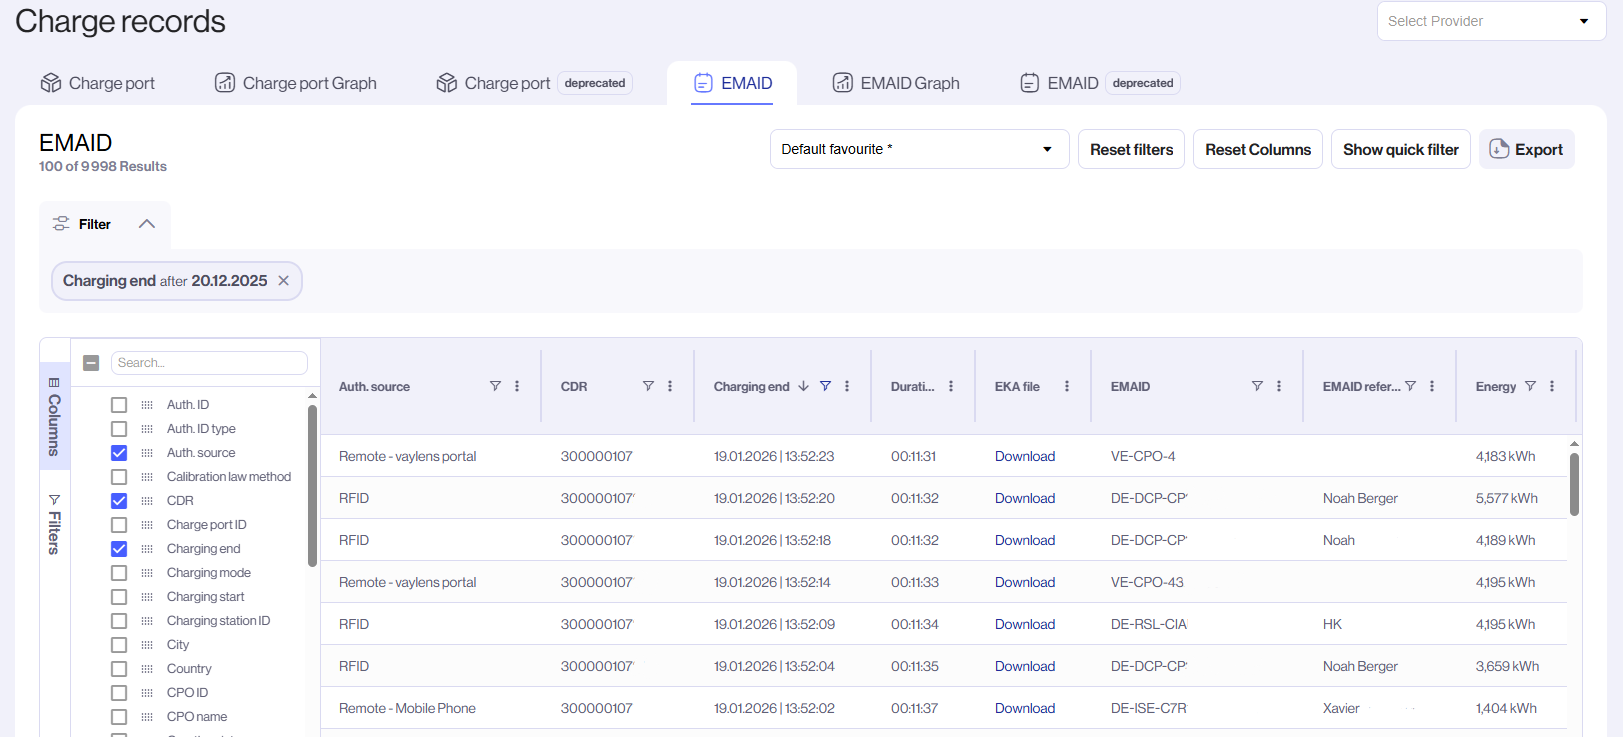Click the column Search input field
This screenshot has width=1623, height=737.
coord(209,363)
